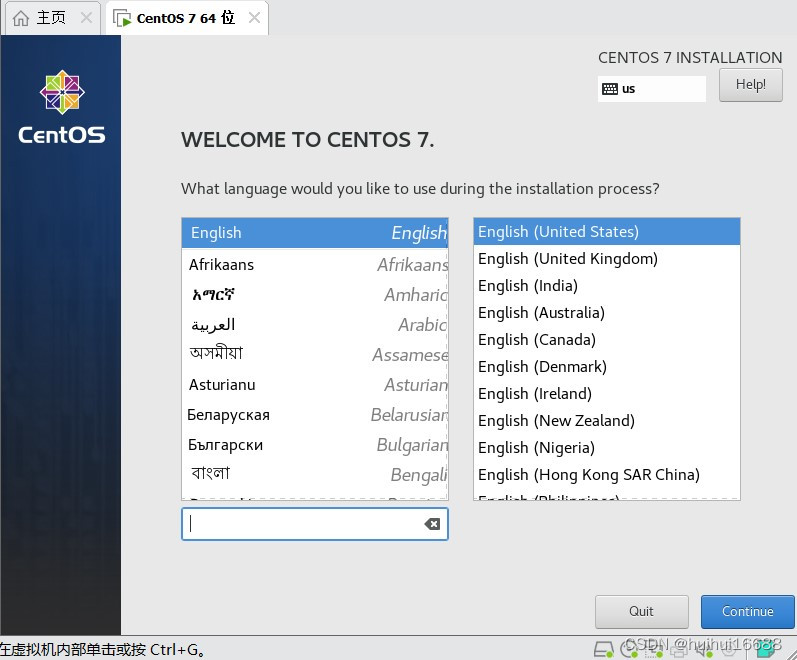Click the hard disk status icon
The height and width of the screenshot is (660, 797).
[x=604, y=649]
